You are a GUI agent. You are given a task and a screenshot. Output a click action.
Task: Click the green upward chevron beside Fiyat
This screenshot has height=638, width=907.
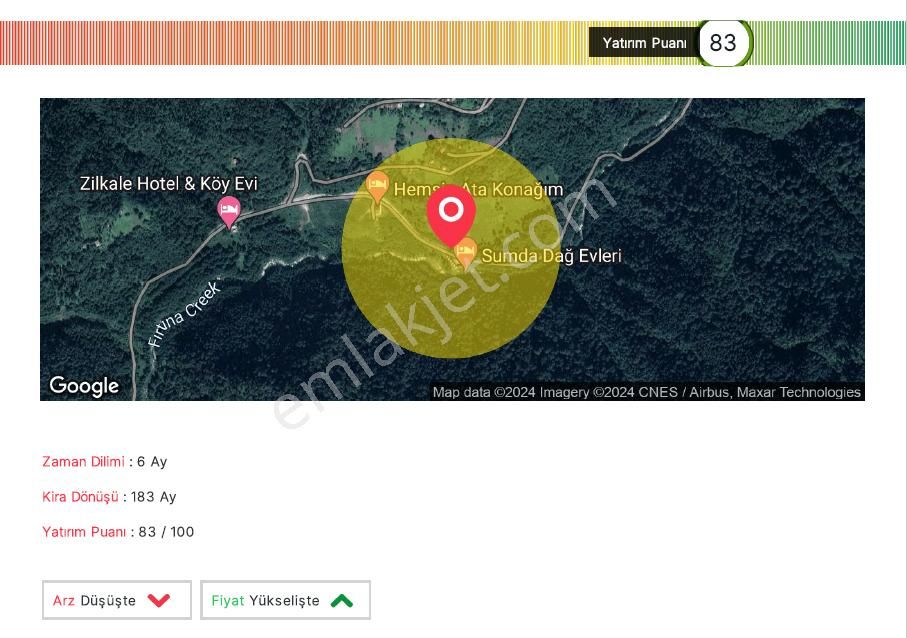pyautogui.click(x=342, y=600)
